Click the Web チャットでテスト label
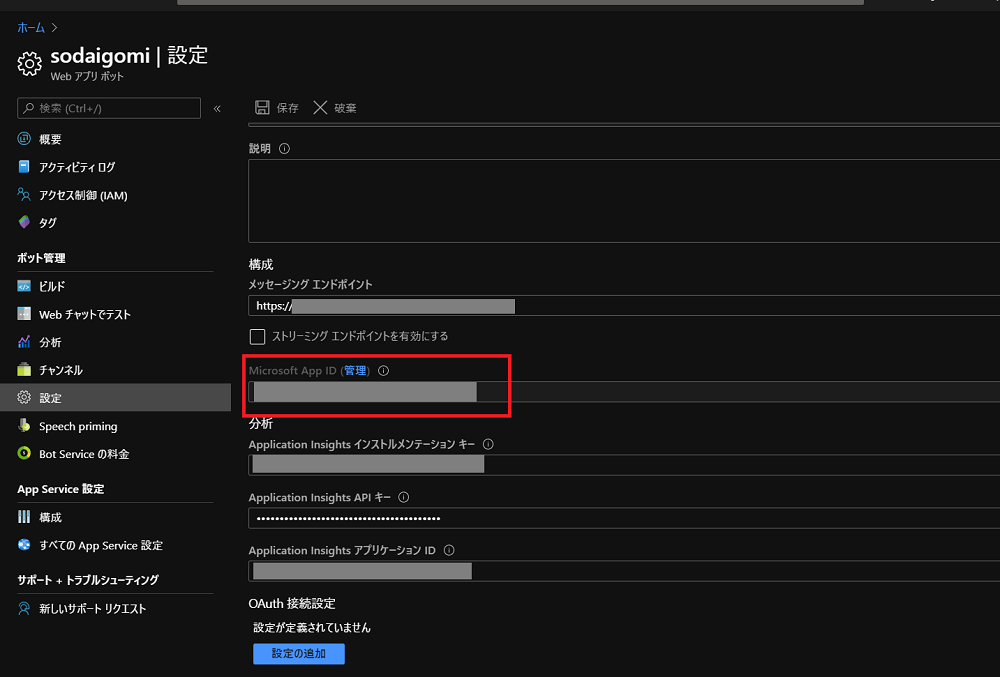The height and width of the screenshot is (677, 1000). [85, 314]
